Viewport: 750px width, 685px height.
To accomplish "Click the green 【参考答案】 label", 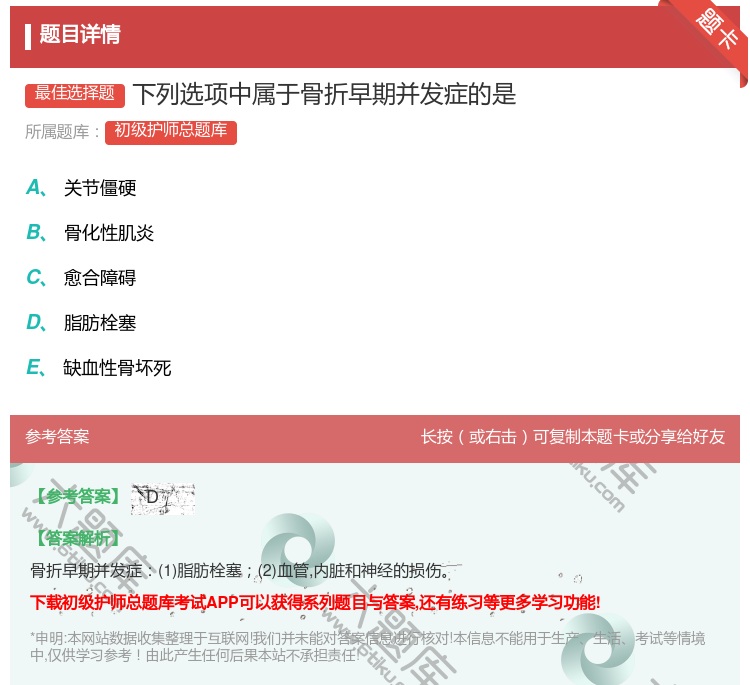I will [78, 497].
